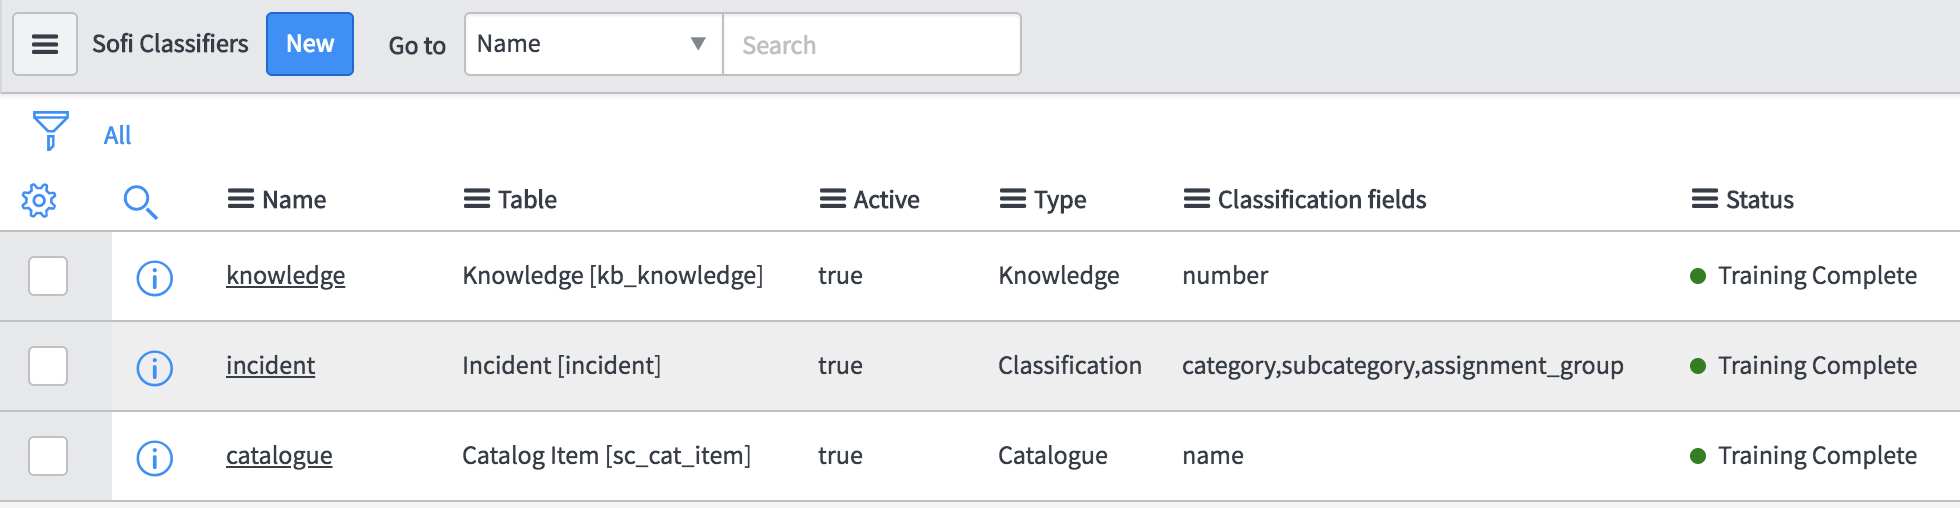This screenshot has width=1960, height=508.
Task: Open the hamburger list context menu
Action: click(x=45, y=44)
